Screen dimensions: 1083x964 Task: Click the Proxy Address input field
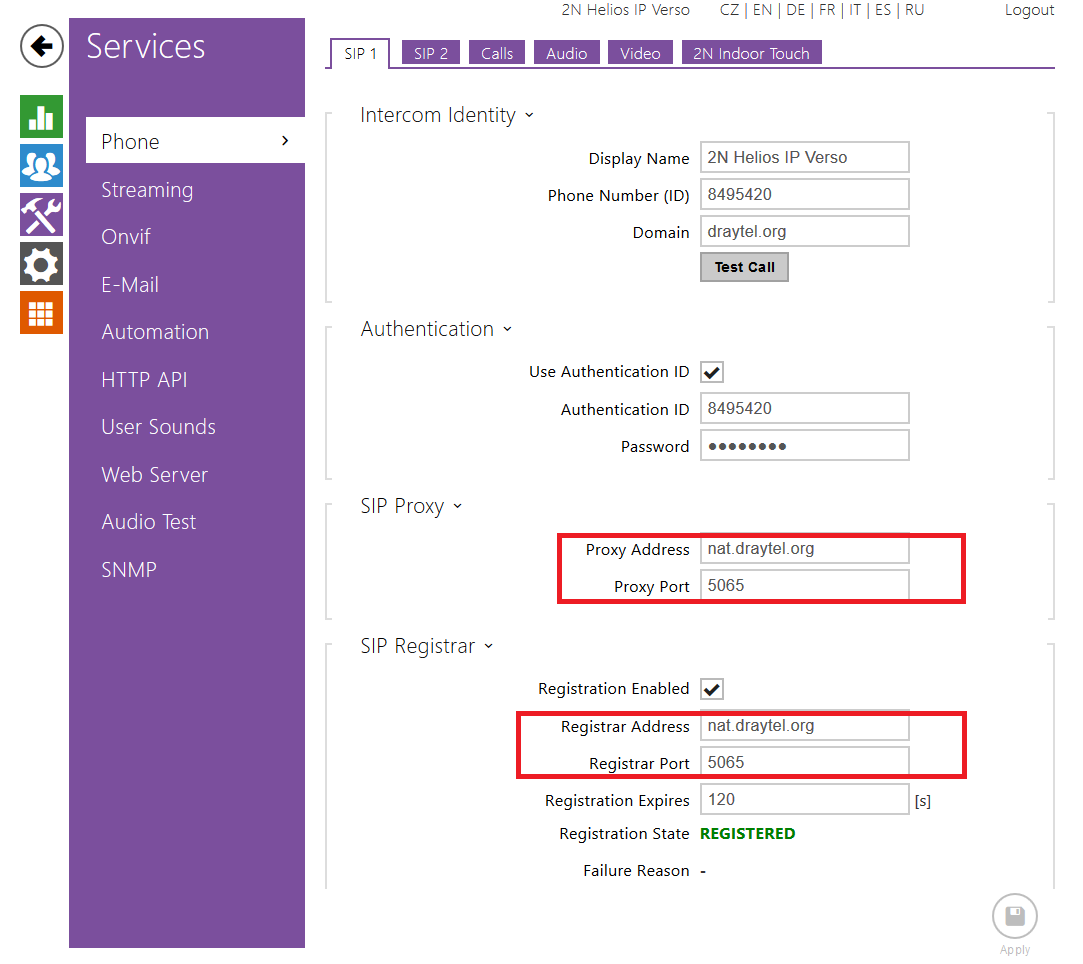(804, 549)
